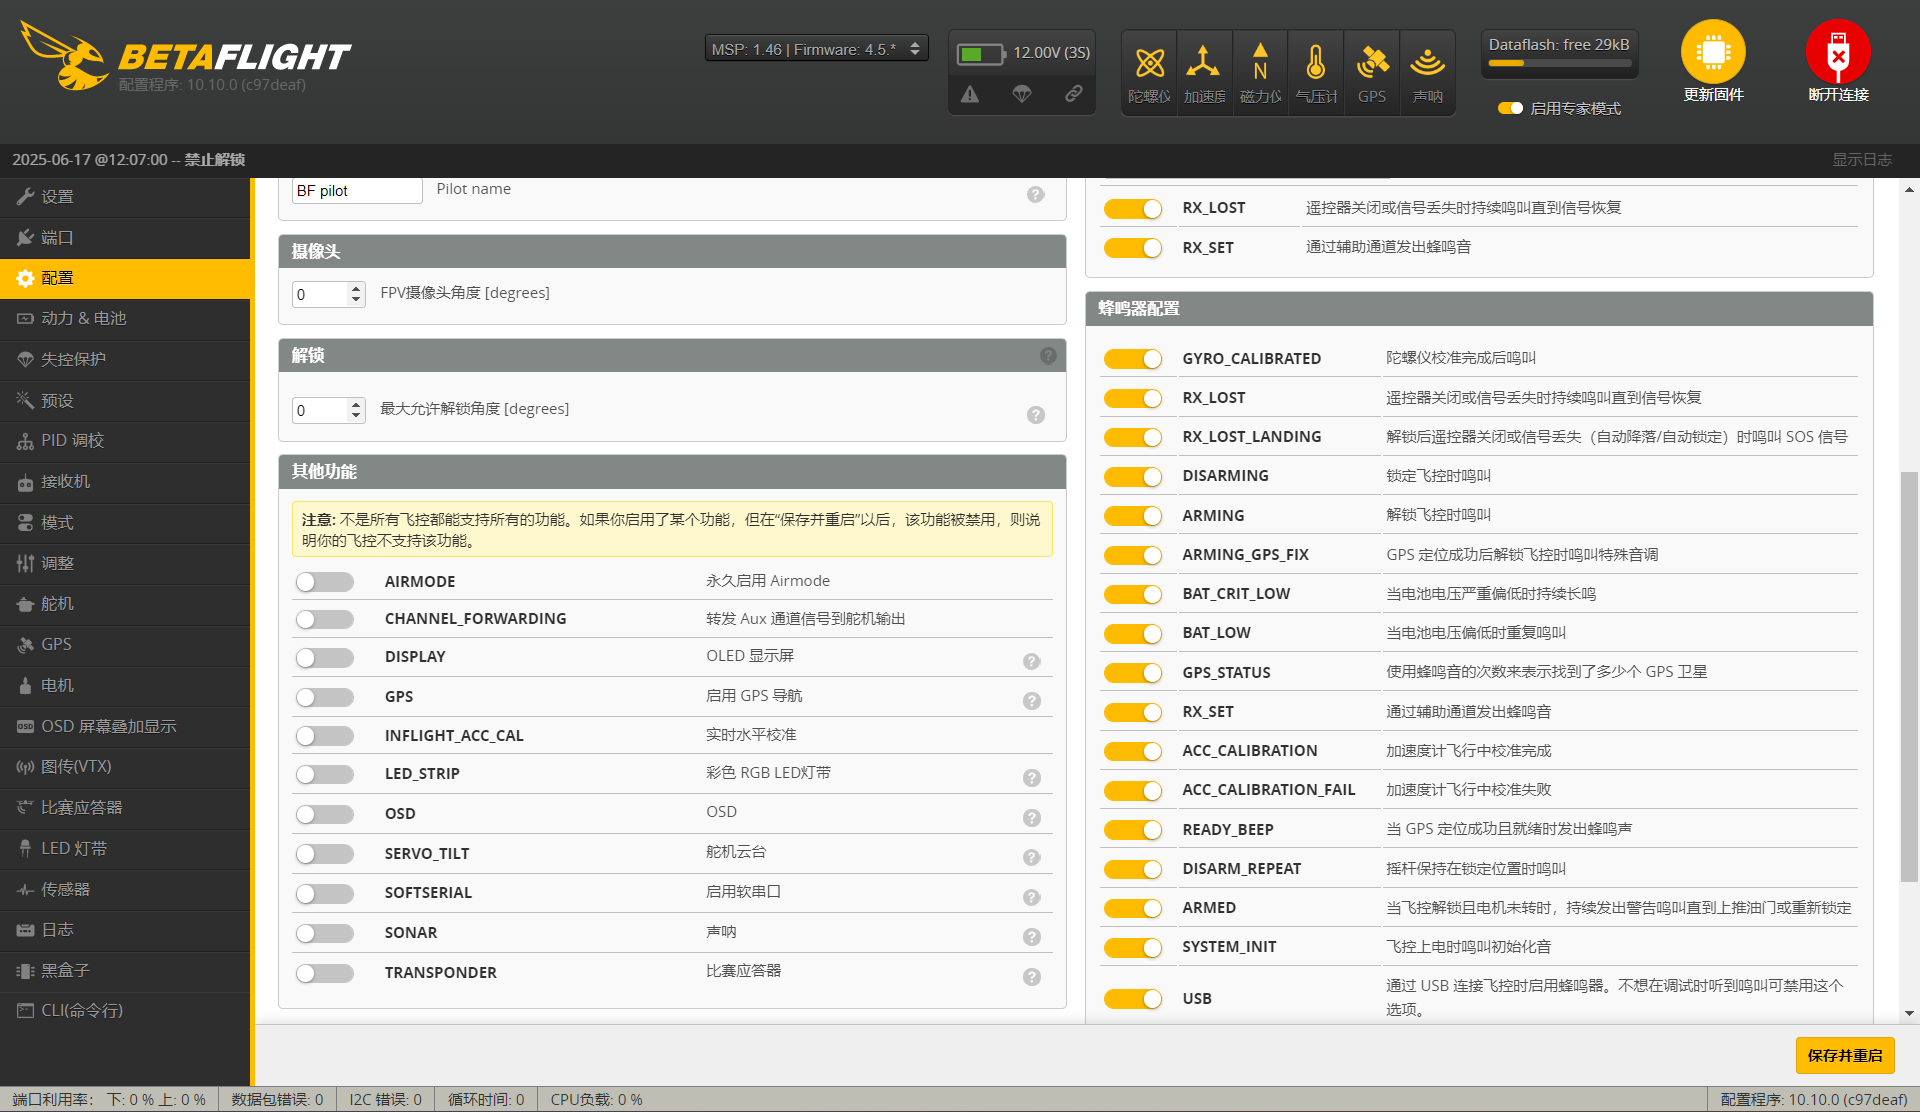
Task: Enable the TRANSPONDER feature toggle
Action: (x=324, y=973)
